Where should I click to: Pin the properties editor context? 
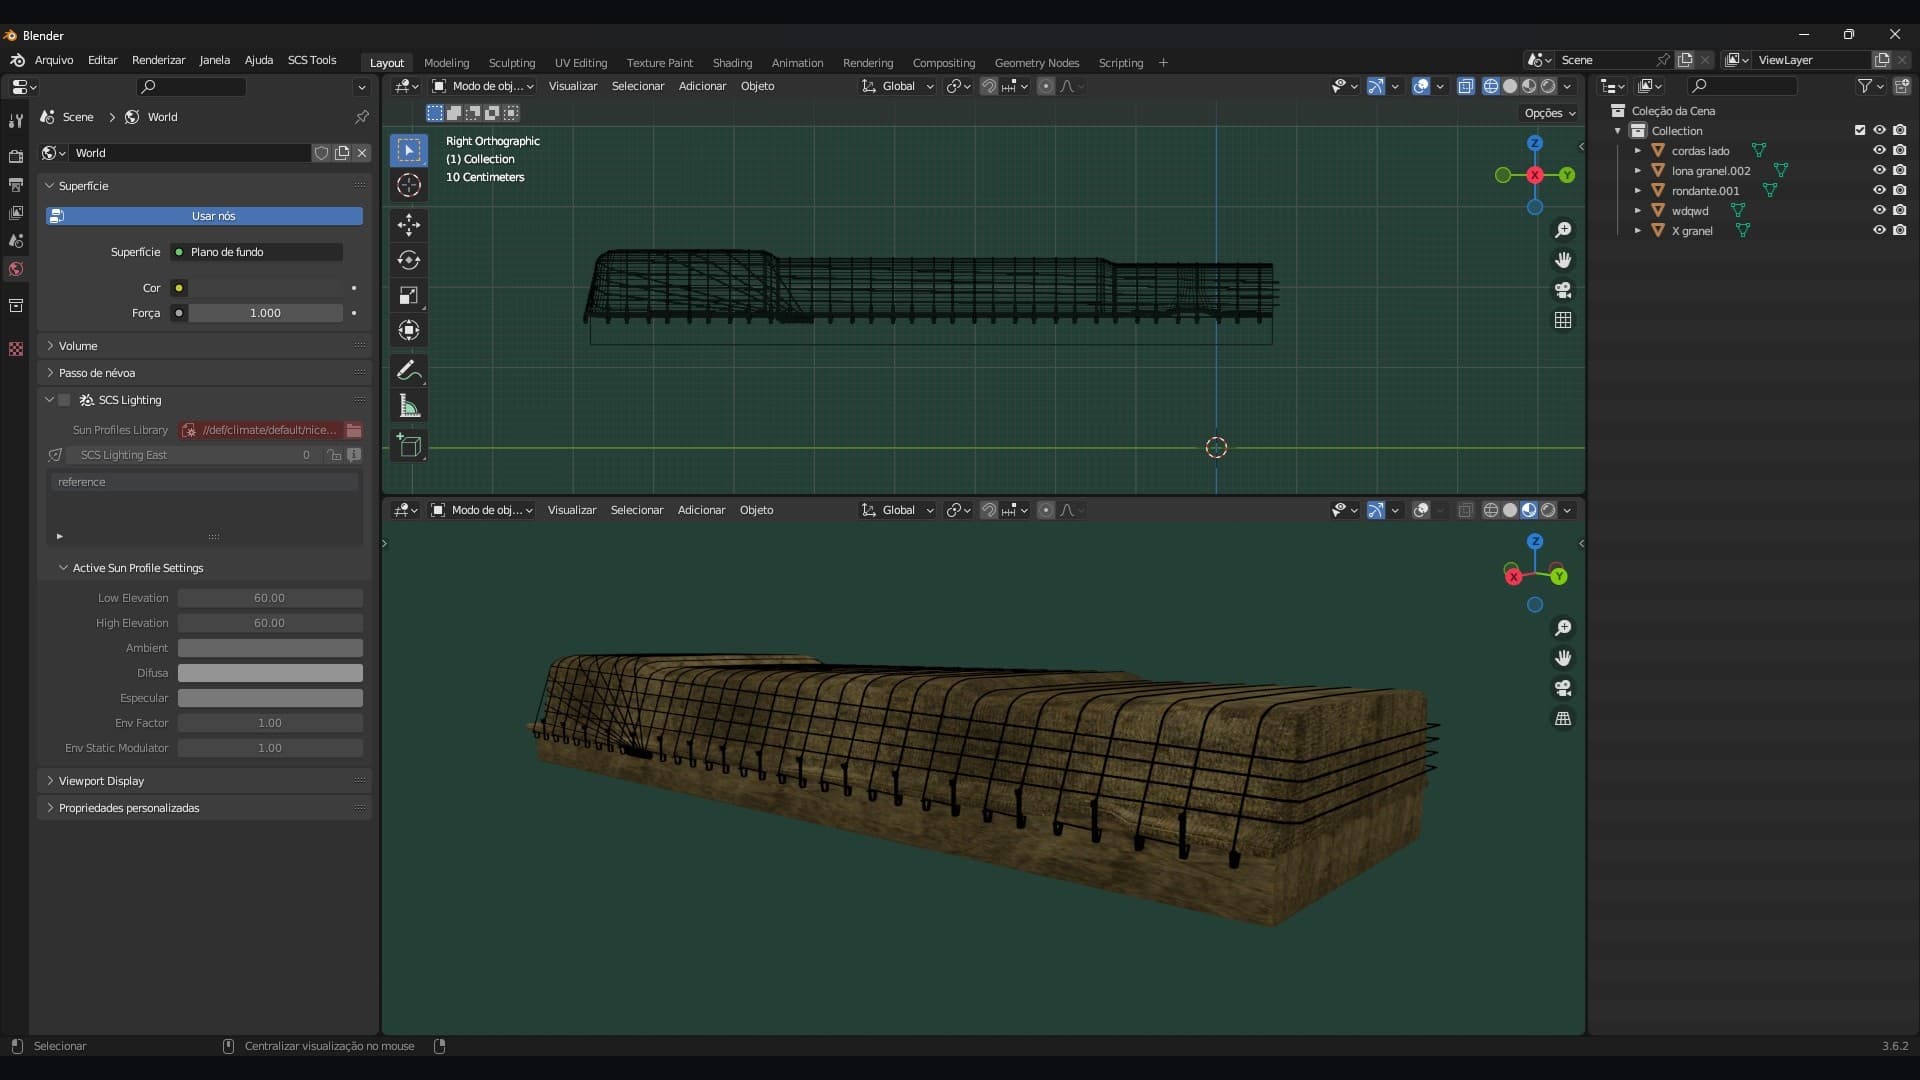point(362,117)
